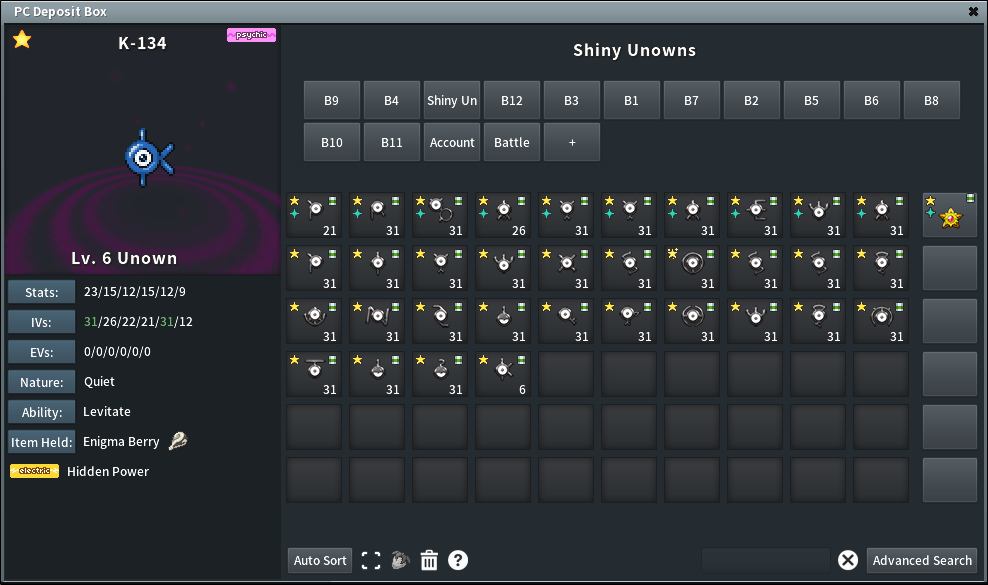
Task: Go to the B1 box tab
Action: pyautogui.click(x=631, y=100)
